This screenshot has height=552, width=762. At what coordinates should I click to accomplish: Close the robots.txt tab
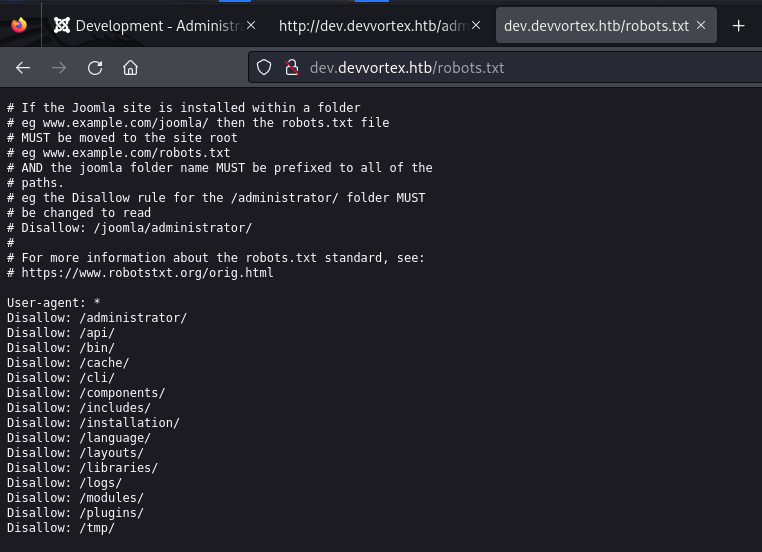coord(701,25)
